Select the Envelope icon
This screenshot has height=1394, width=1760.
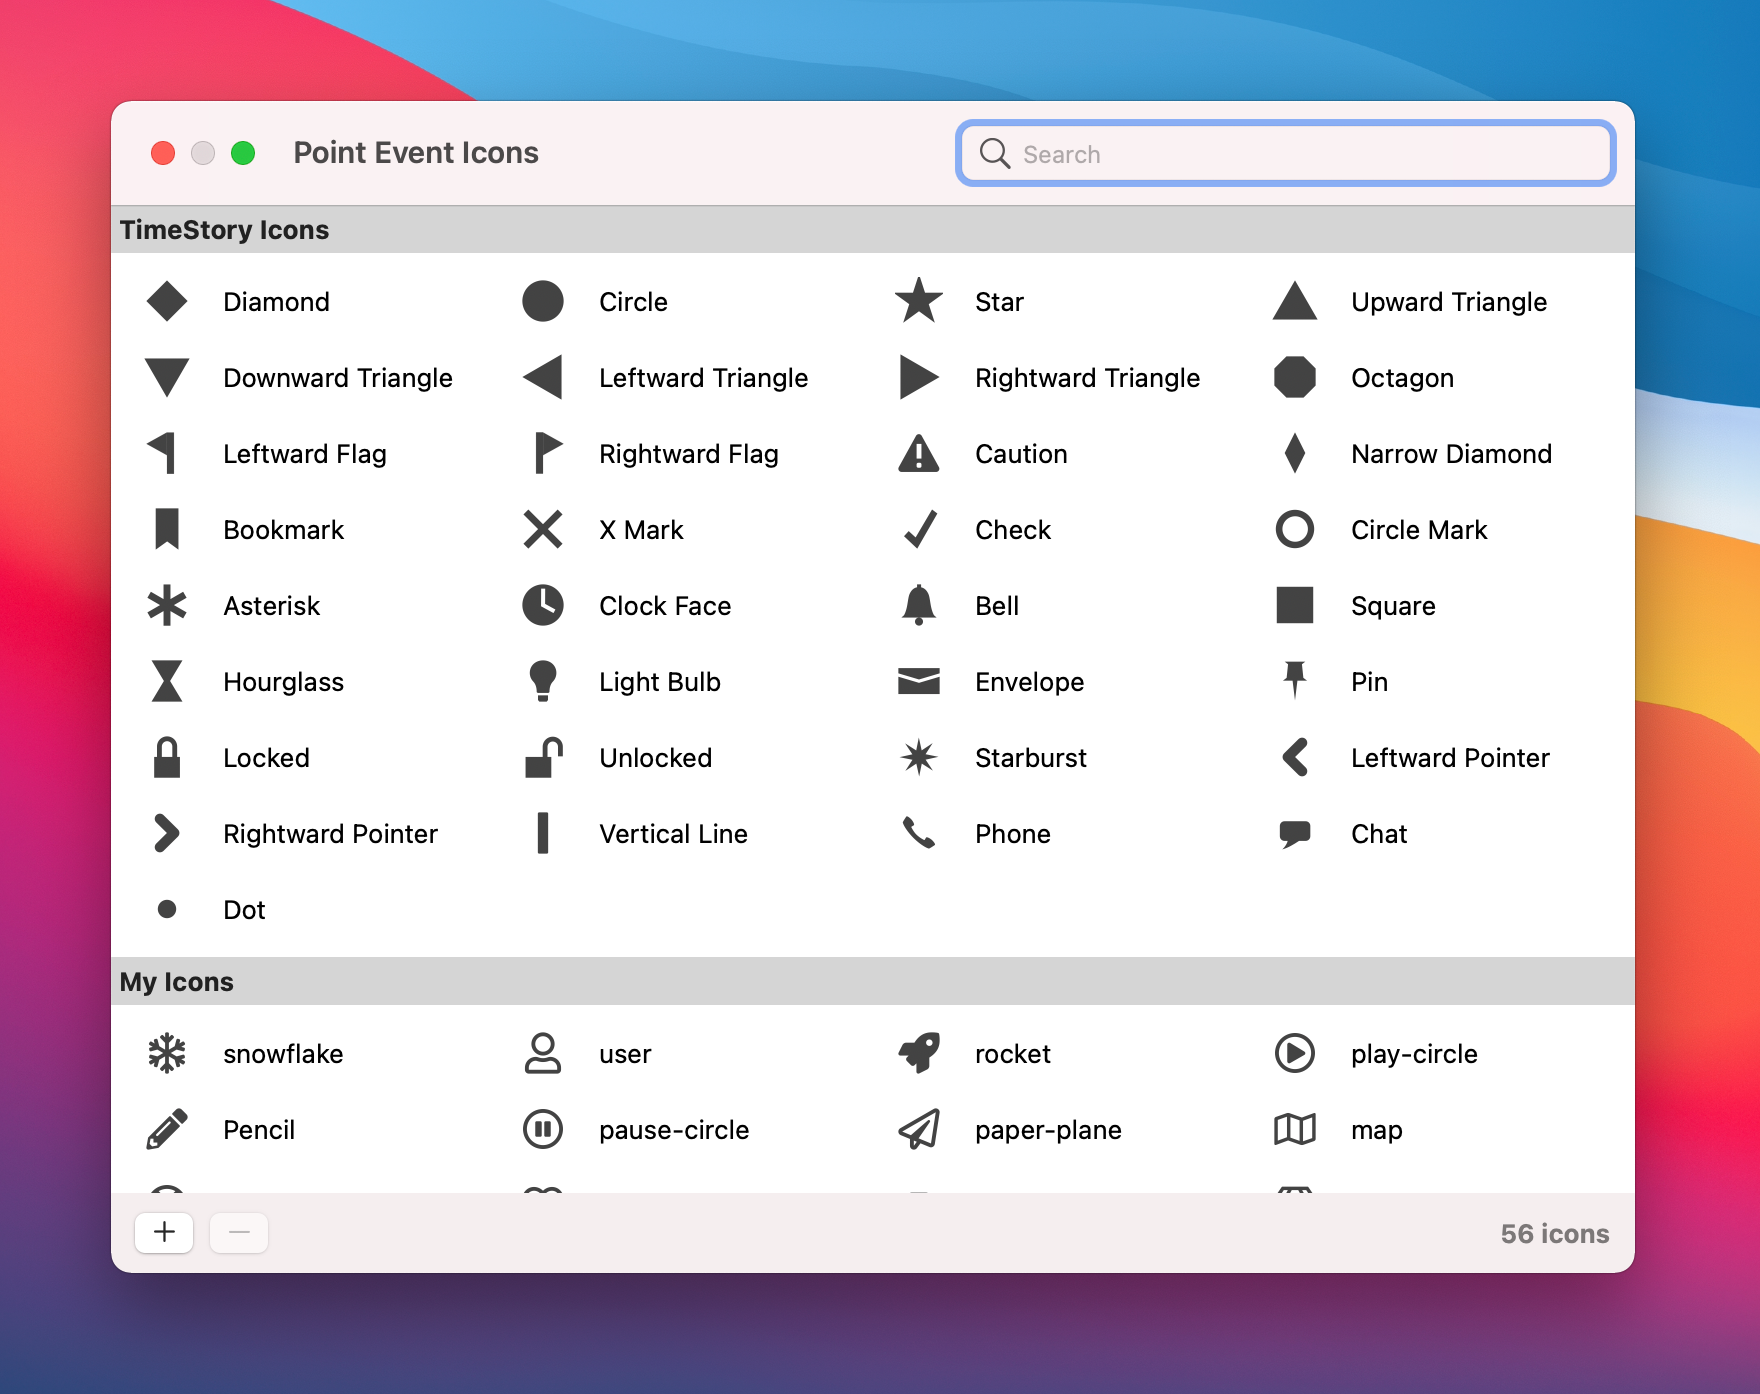pos(917,681)
